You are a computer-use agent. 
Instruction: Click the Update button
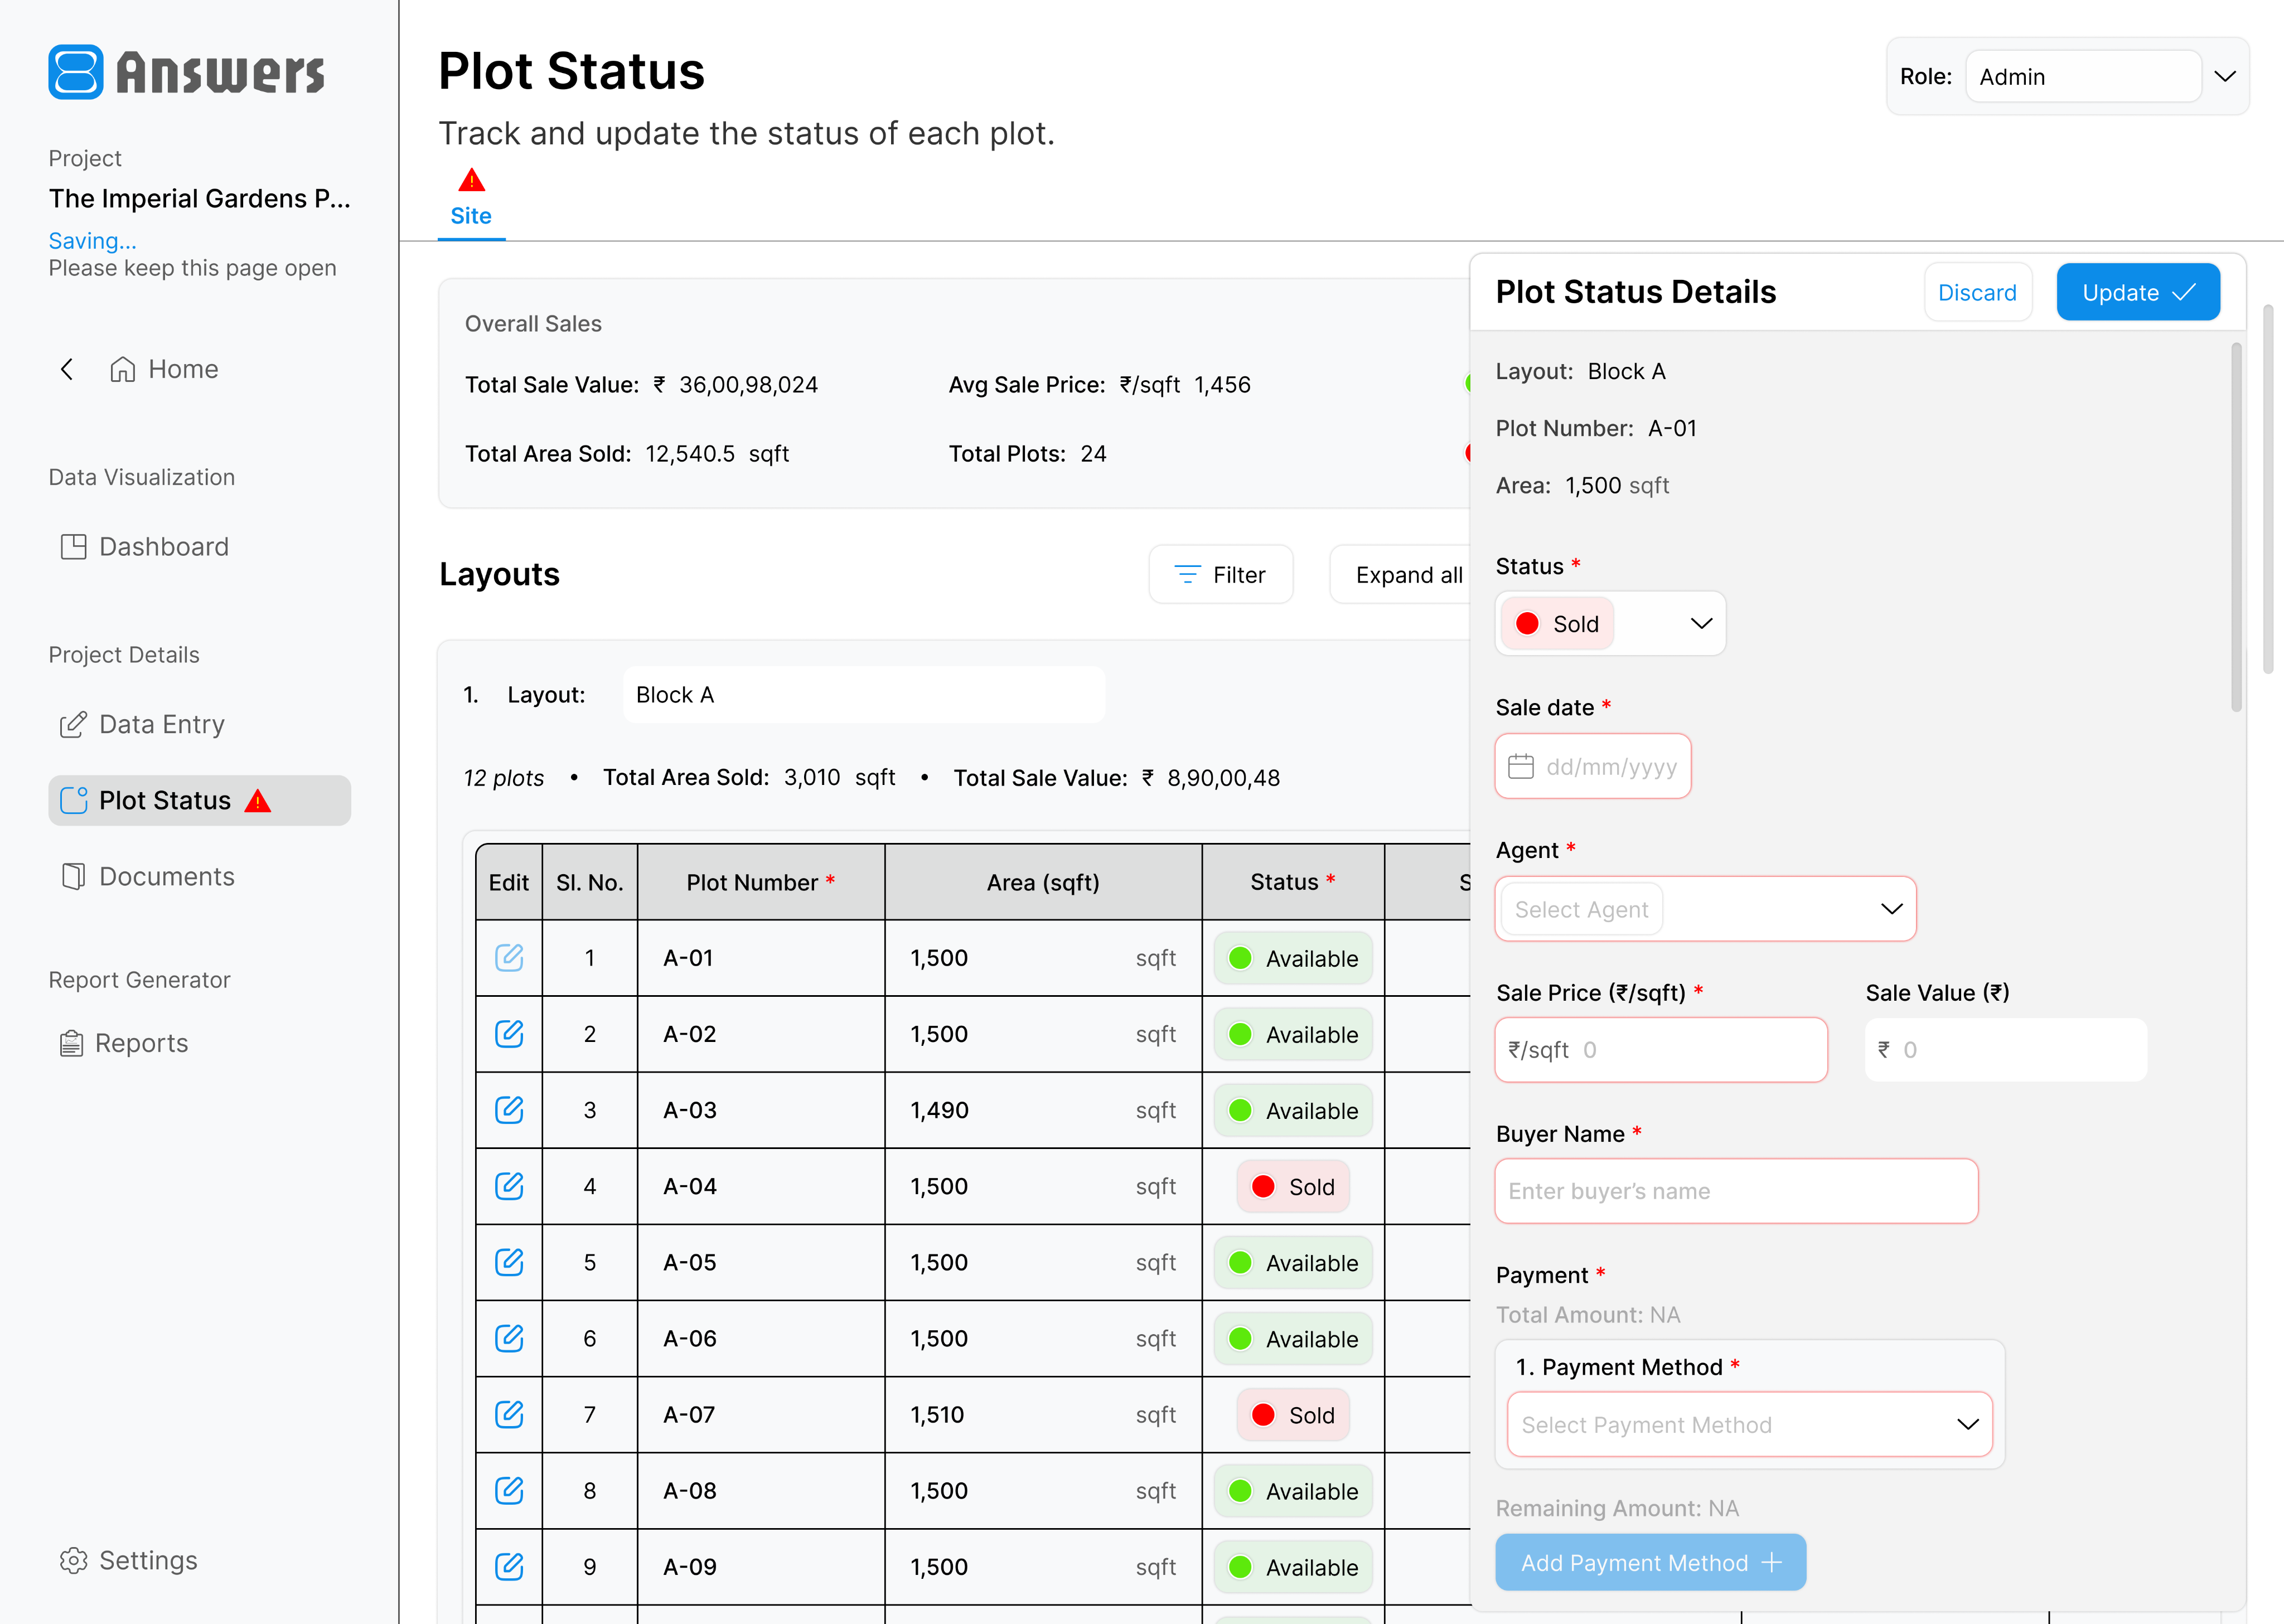pyautogui.click(x=2138, y=292)
